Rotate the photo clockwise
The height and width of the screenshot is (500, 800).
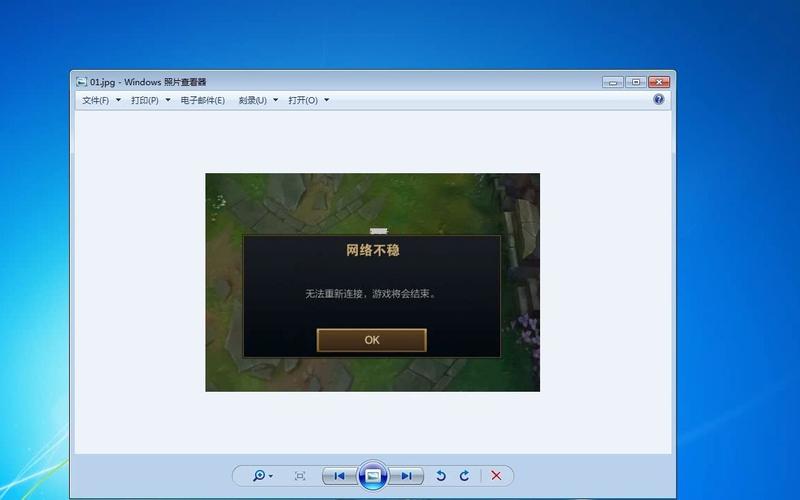click(x=464, y=476)
